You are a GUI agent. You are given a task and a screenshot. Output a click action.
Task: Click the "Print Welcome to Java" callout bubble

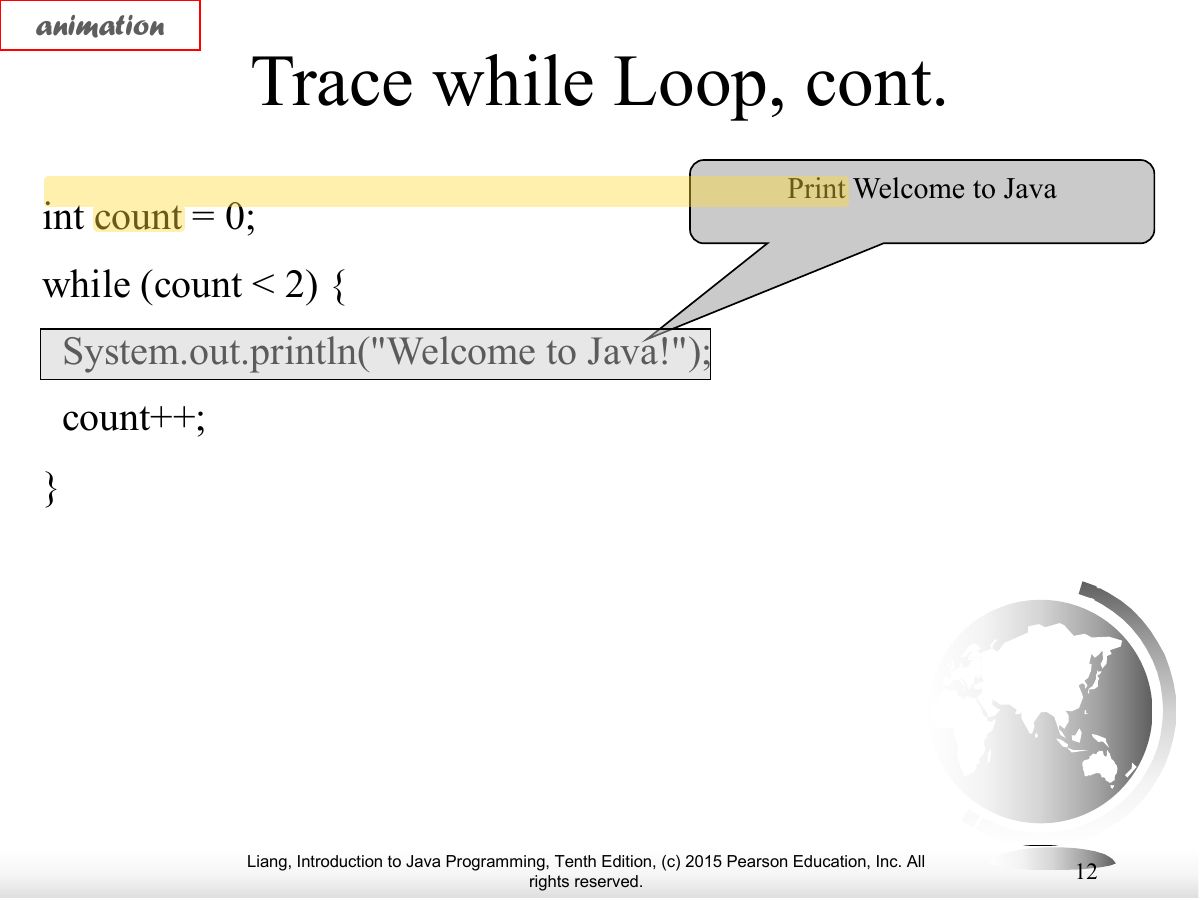[922, 200]
